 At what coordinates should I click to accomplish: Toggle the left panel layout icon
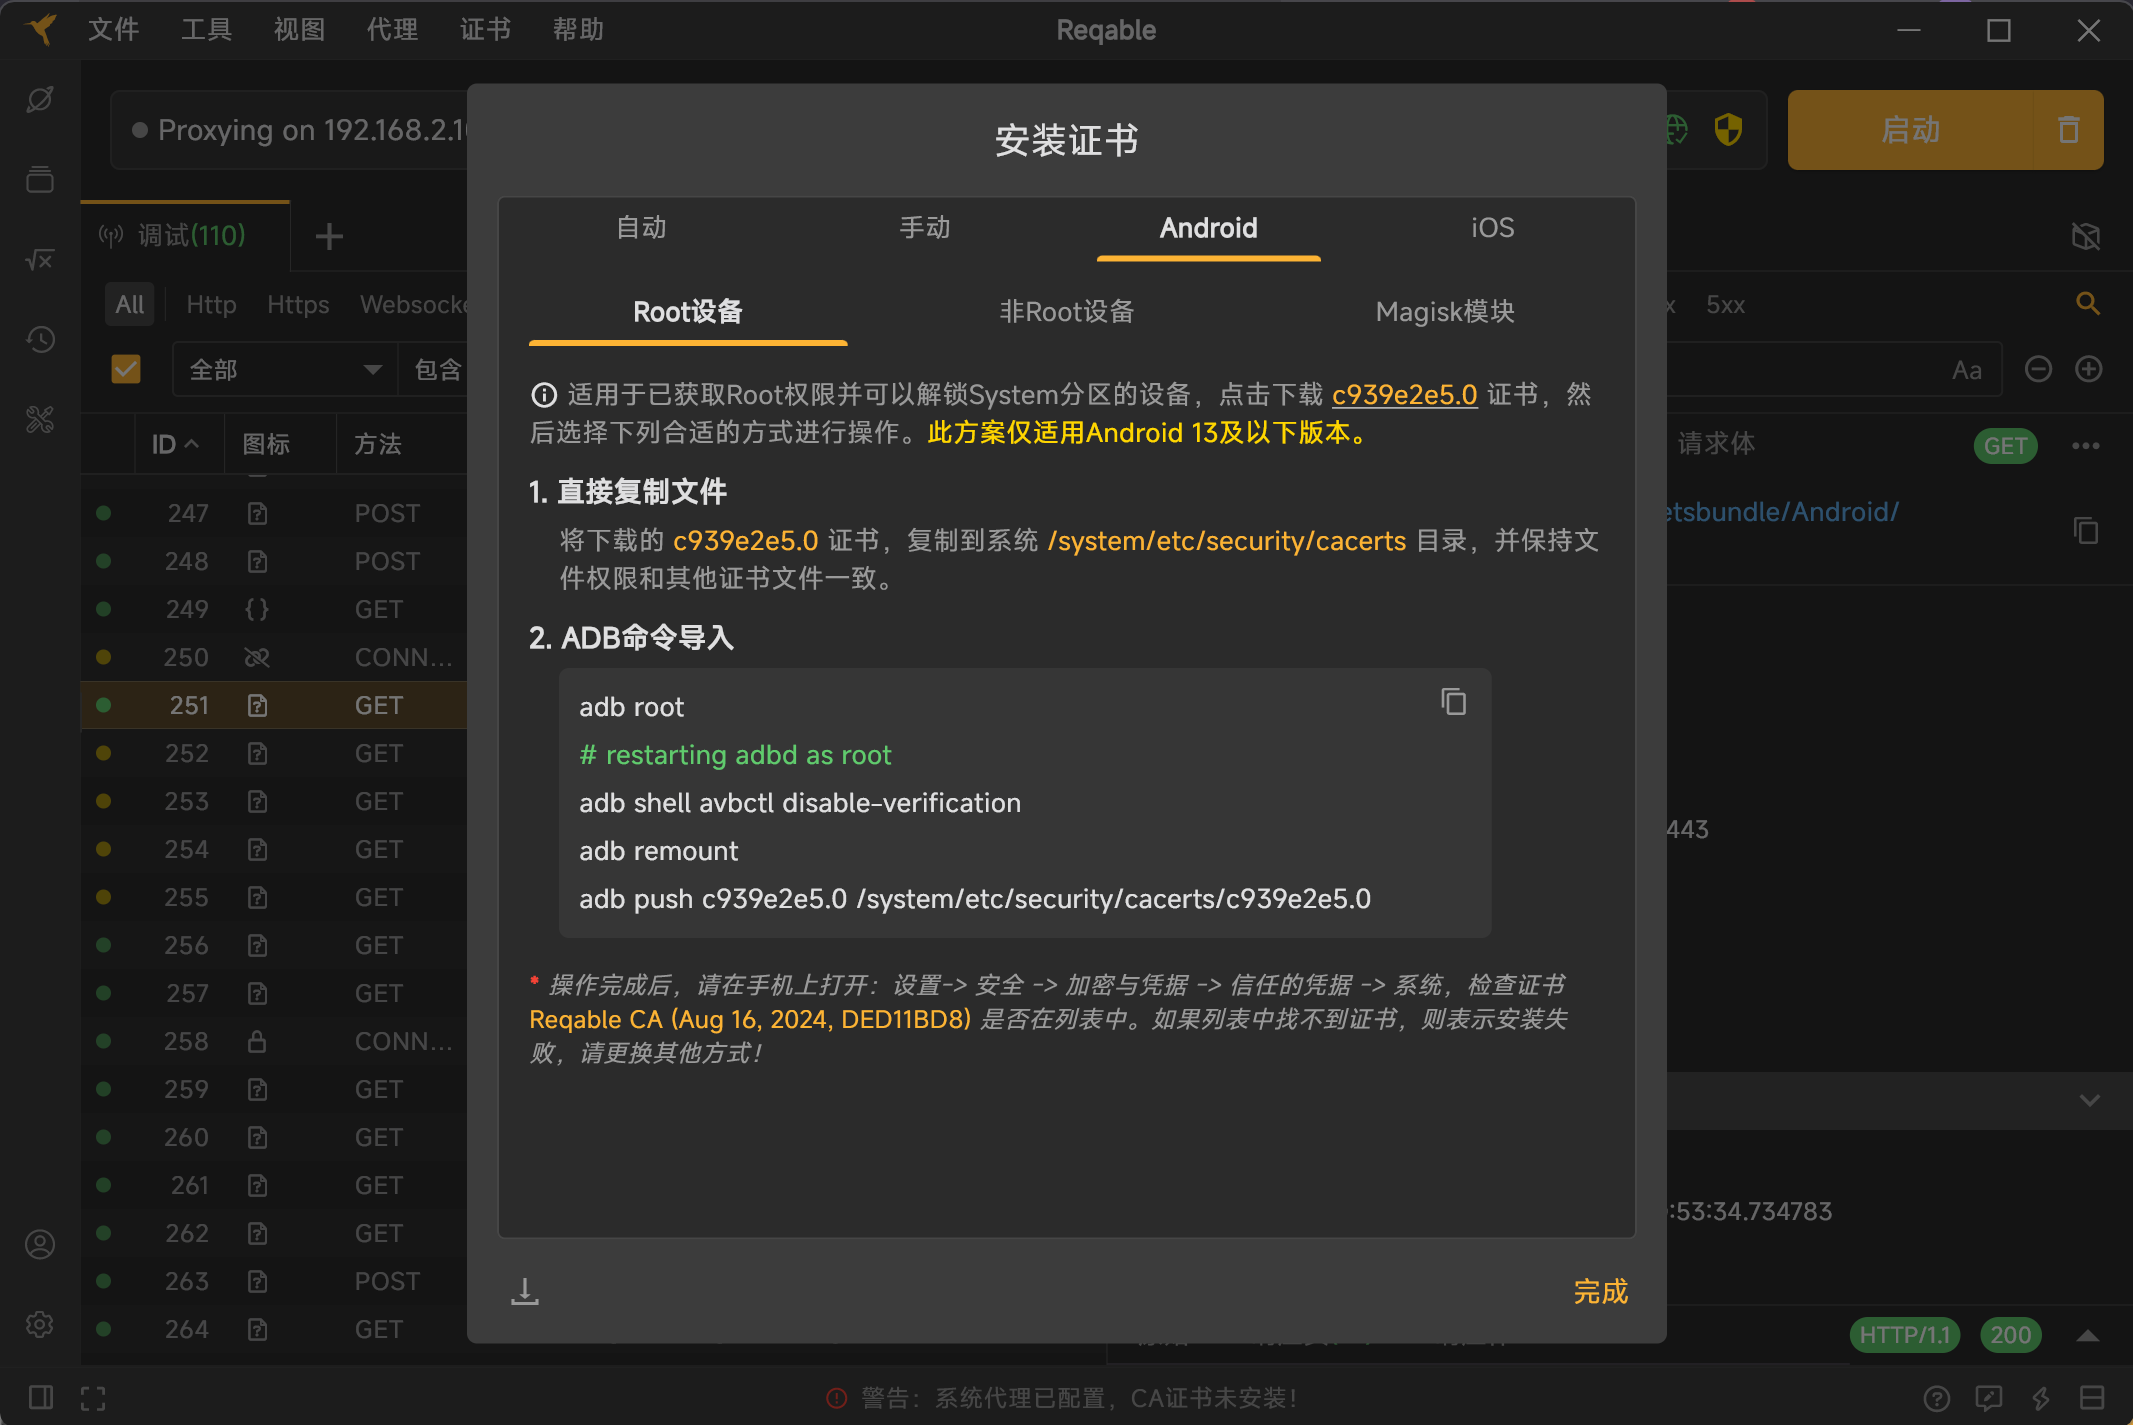(x=41, y=1397)
